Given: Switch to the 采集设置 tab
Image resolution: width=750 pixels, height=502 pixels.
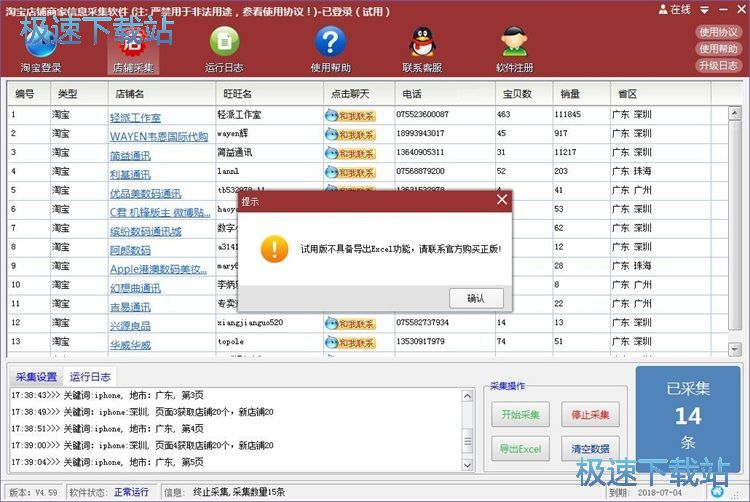Looking at the screenshot, I should point(36,377).
